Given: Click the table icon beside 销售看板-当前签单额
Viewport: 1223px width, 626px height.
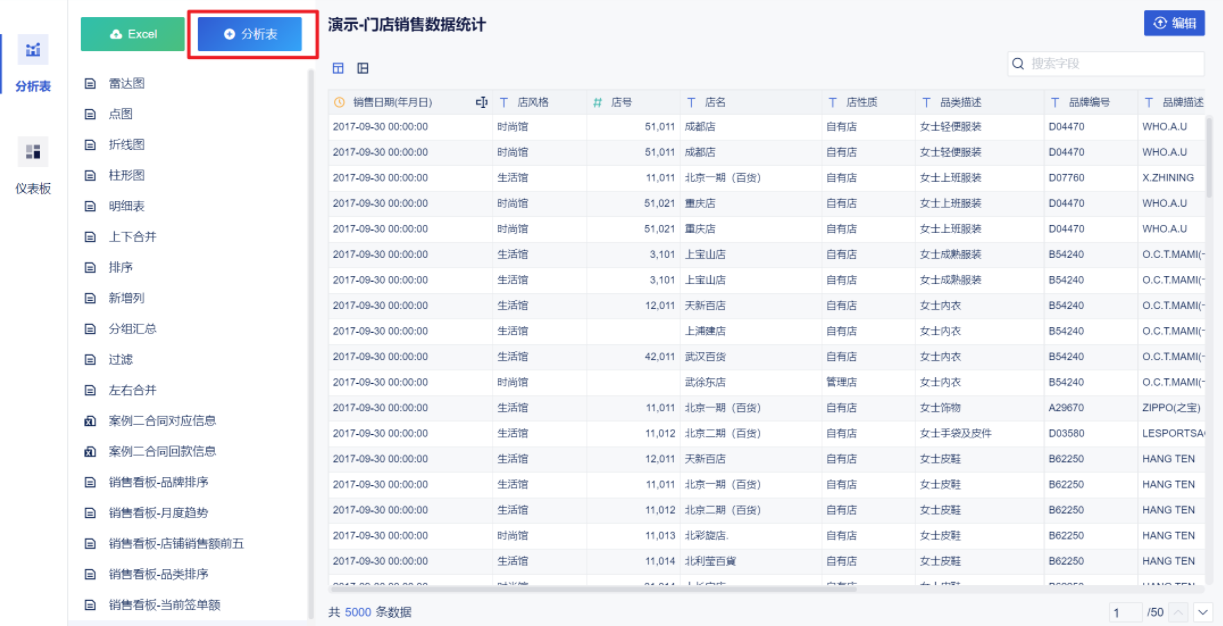Looking at the screenshot, I should [90, 605].
